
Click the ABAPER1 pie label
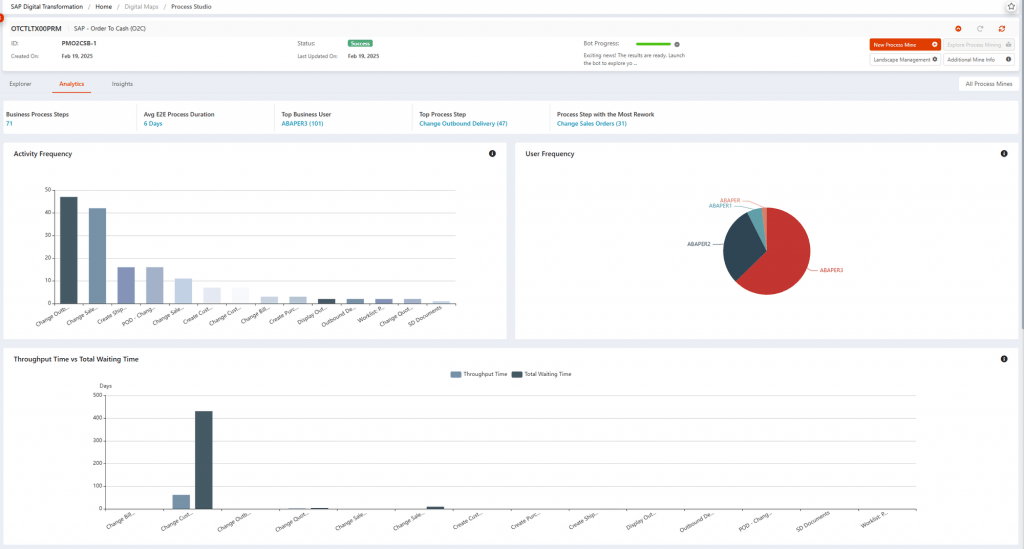click(x=720, y=206)
